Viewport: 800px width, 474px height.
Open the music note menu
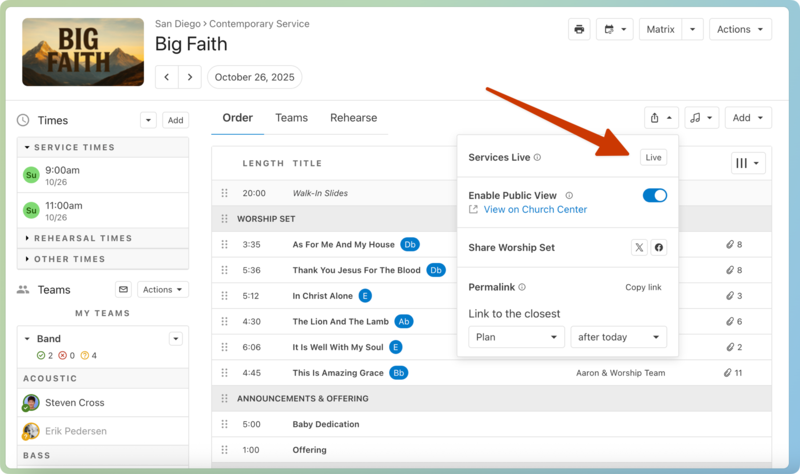(702, 118)
